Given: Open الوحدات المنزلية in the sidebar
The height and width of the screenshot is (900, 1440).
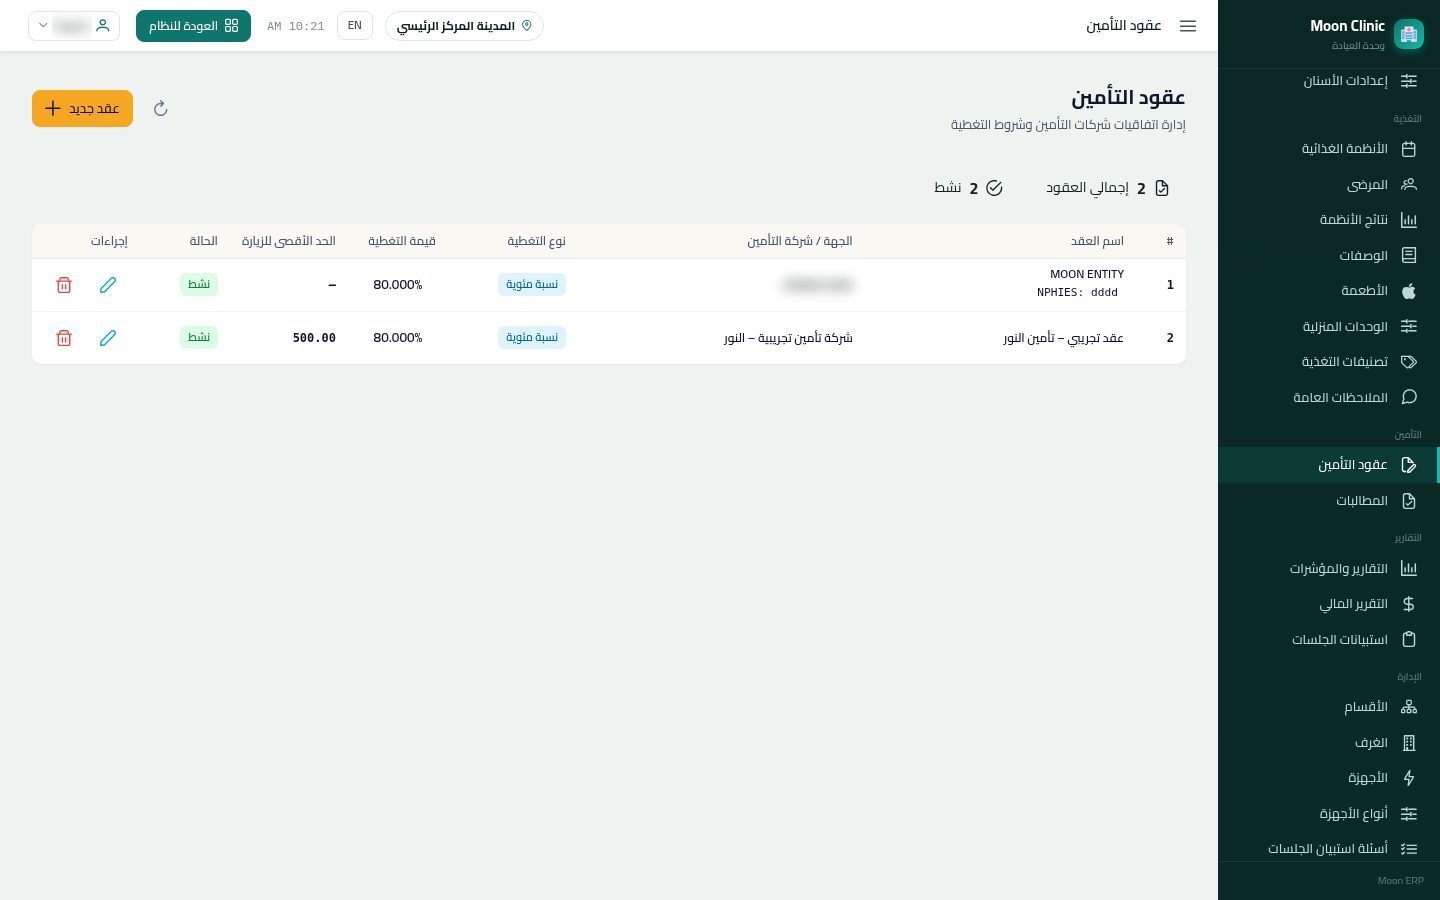Looking at the screenshot, I should 1328,327.
